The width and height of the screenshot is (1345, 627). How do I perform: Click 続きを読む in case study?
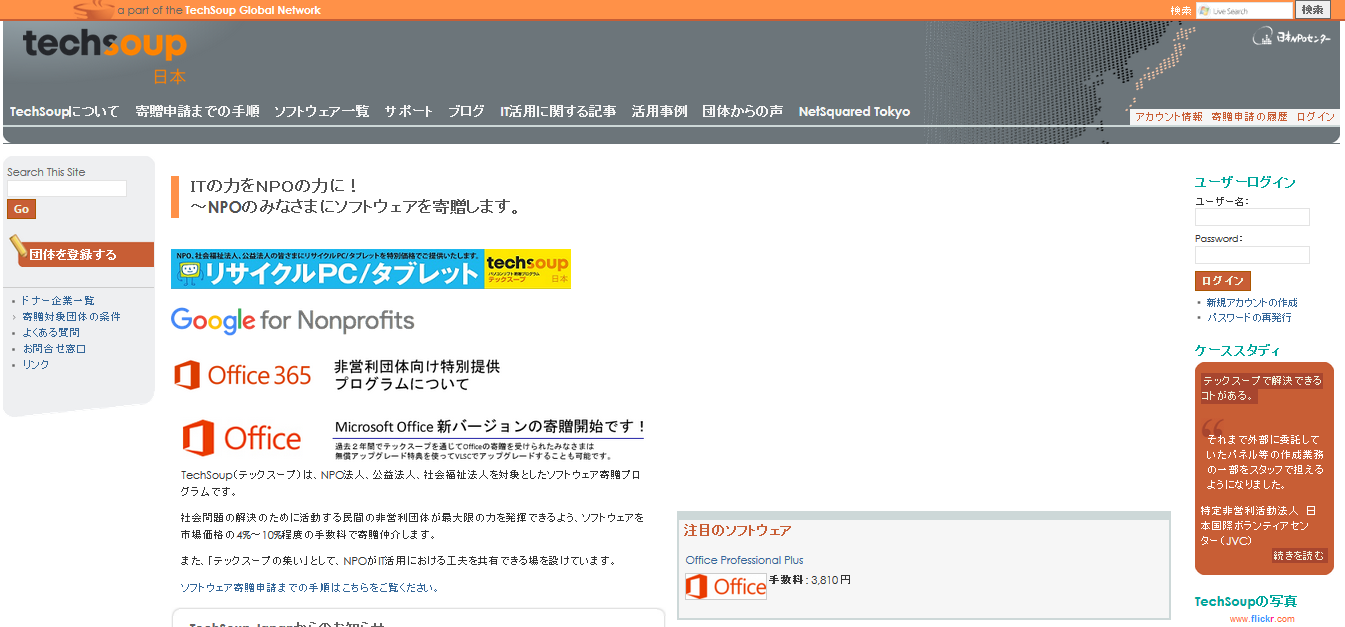pos(1299,555)
